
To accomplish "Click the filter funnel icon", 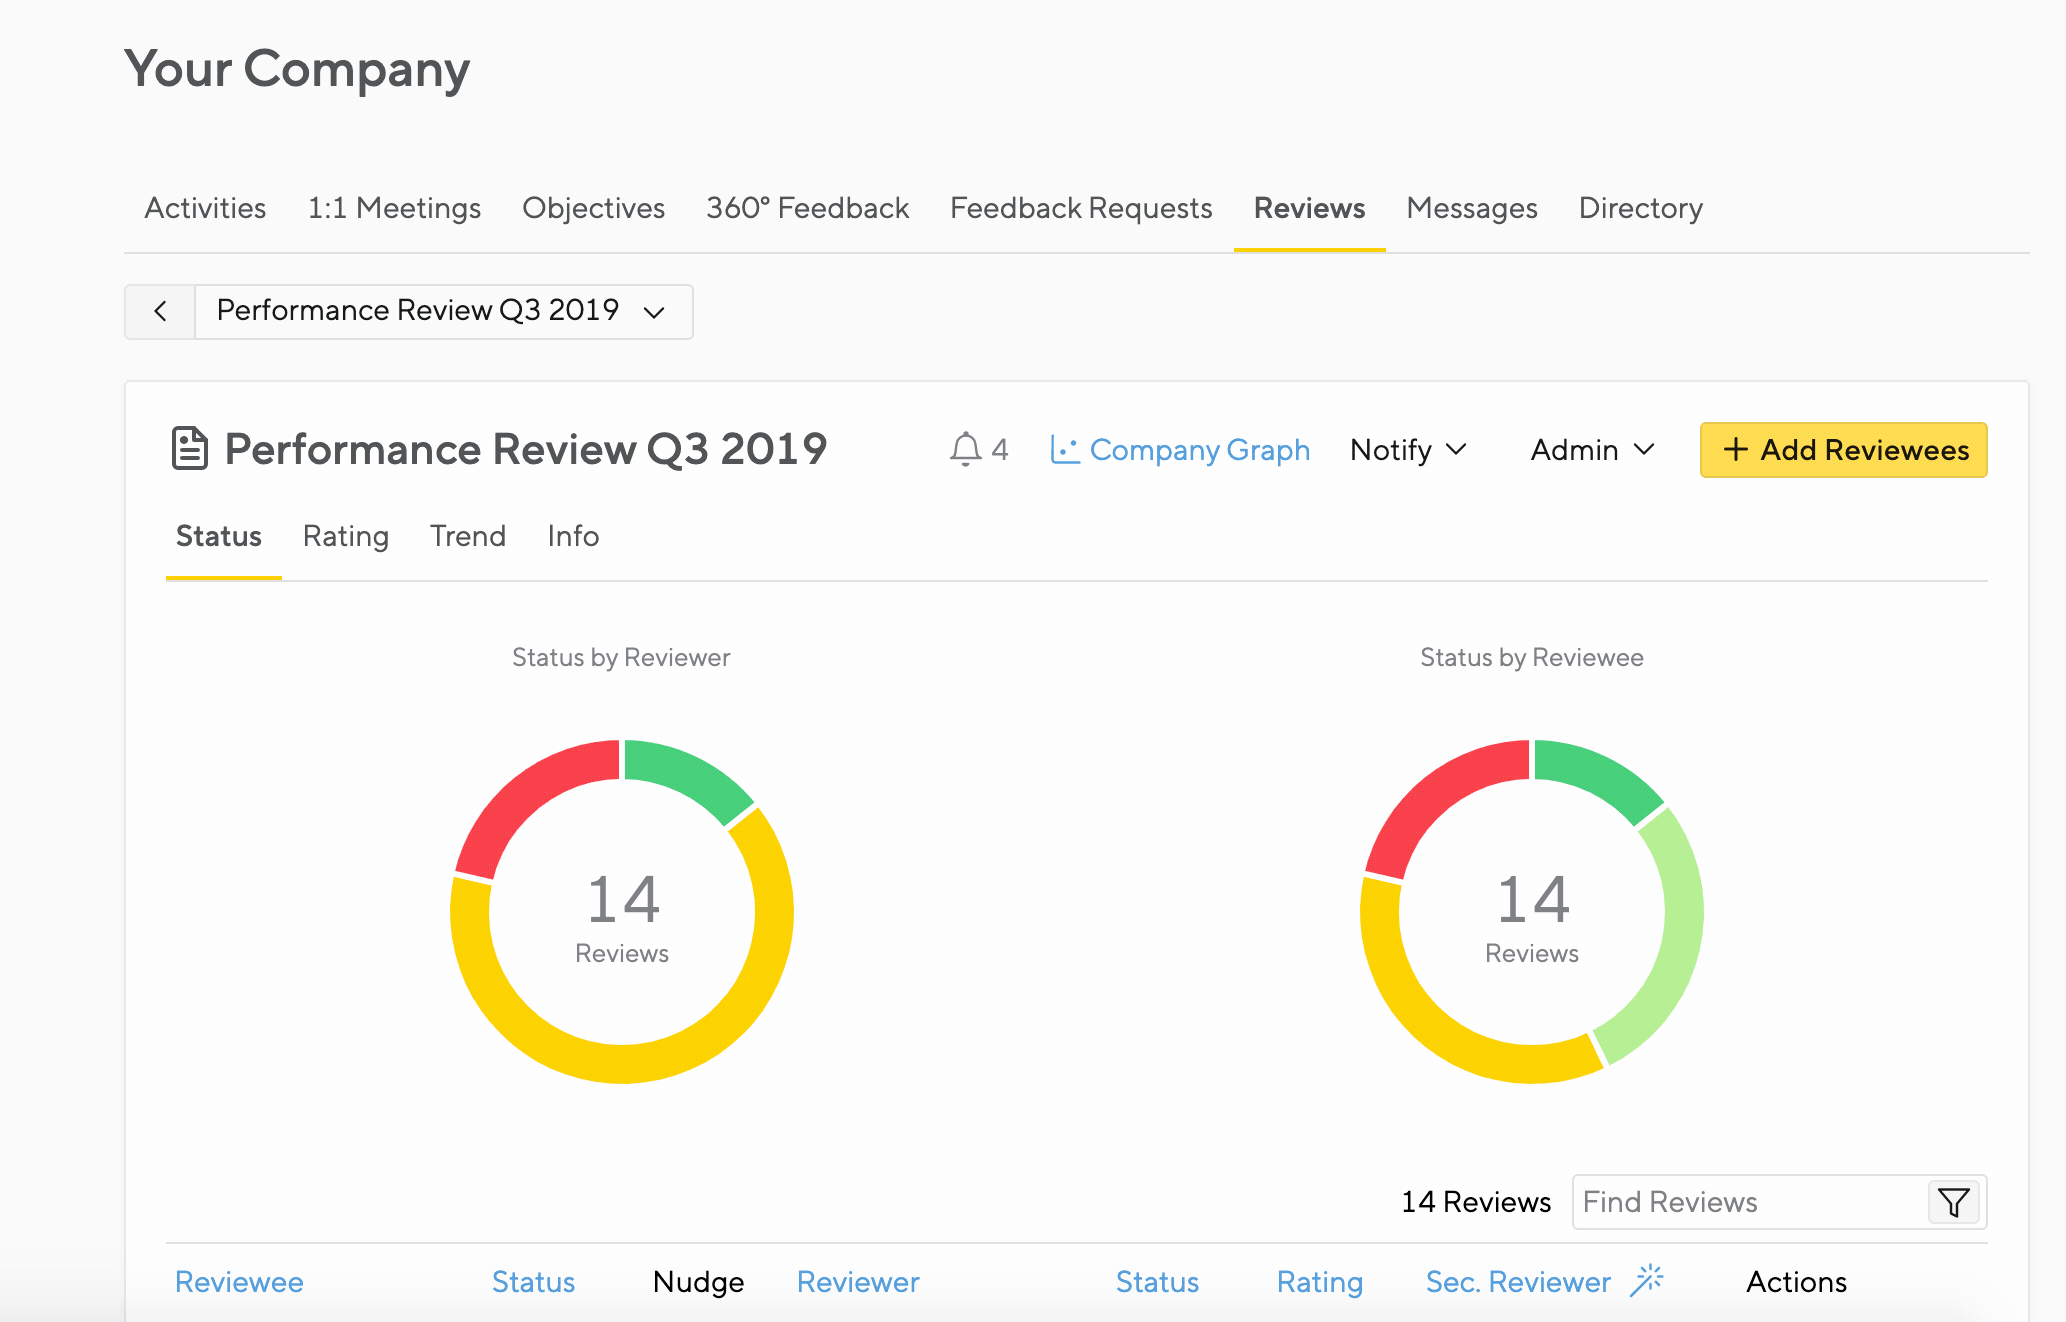I will (1953, 1202).
